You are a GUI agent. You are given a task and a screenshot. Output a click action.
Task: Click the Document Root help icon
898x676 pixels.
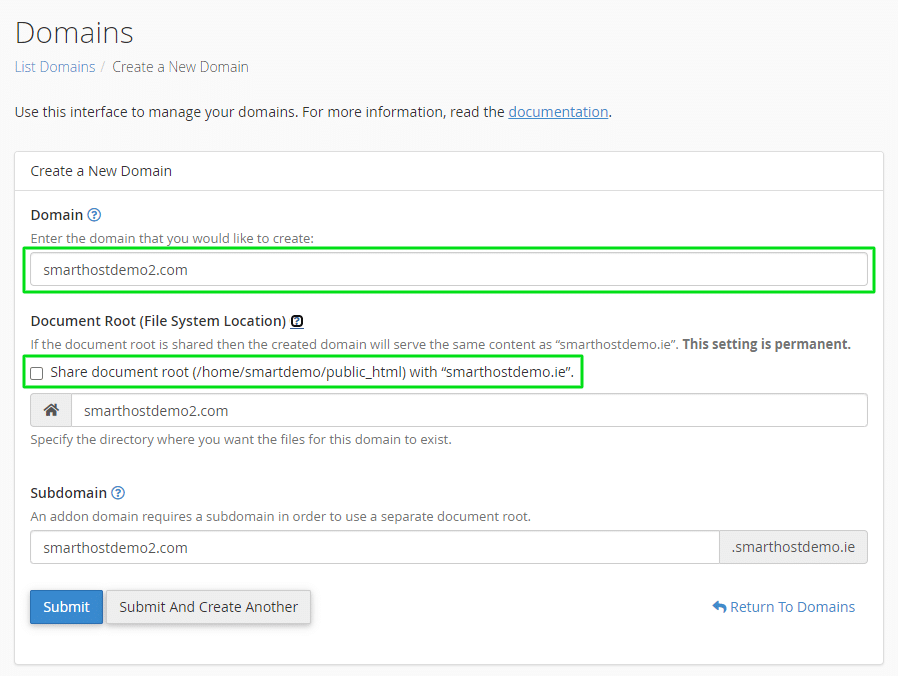(297, 321)
